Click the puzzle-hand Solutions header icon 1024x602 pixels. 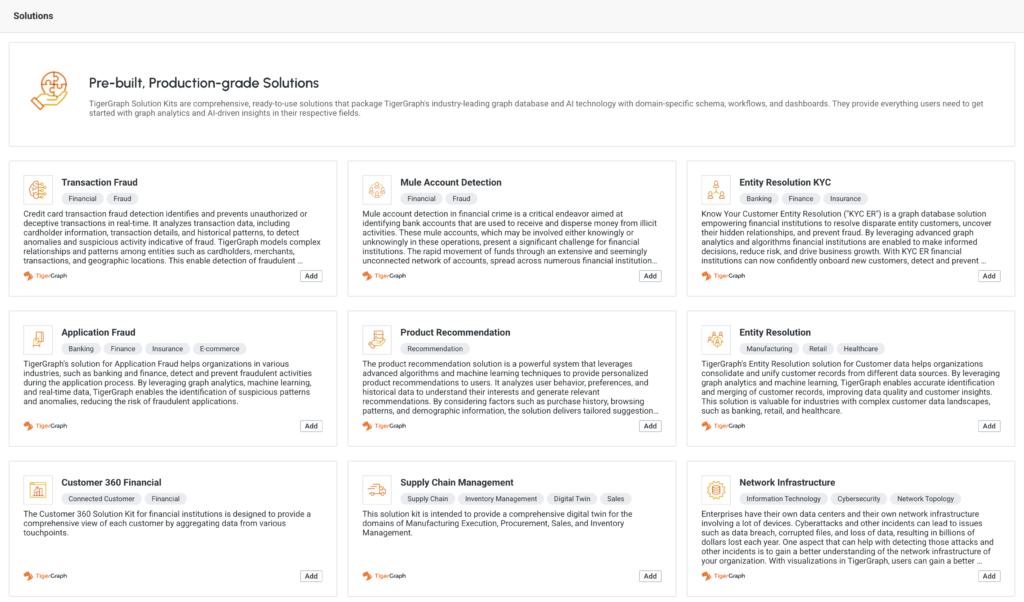pyautogui.click(x=50, y=91)
